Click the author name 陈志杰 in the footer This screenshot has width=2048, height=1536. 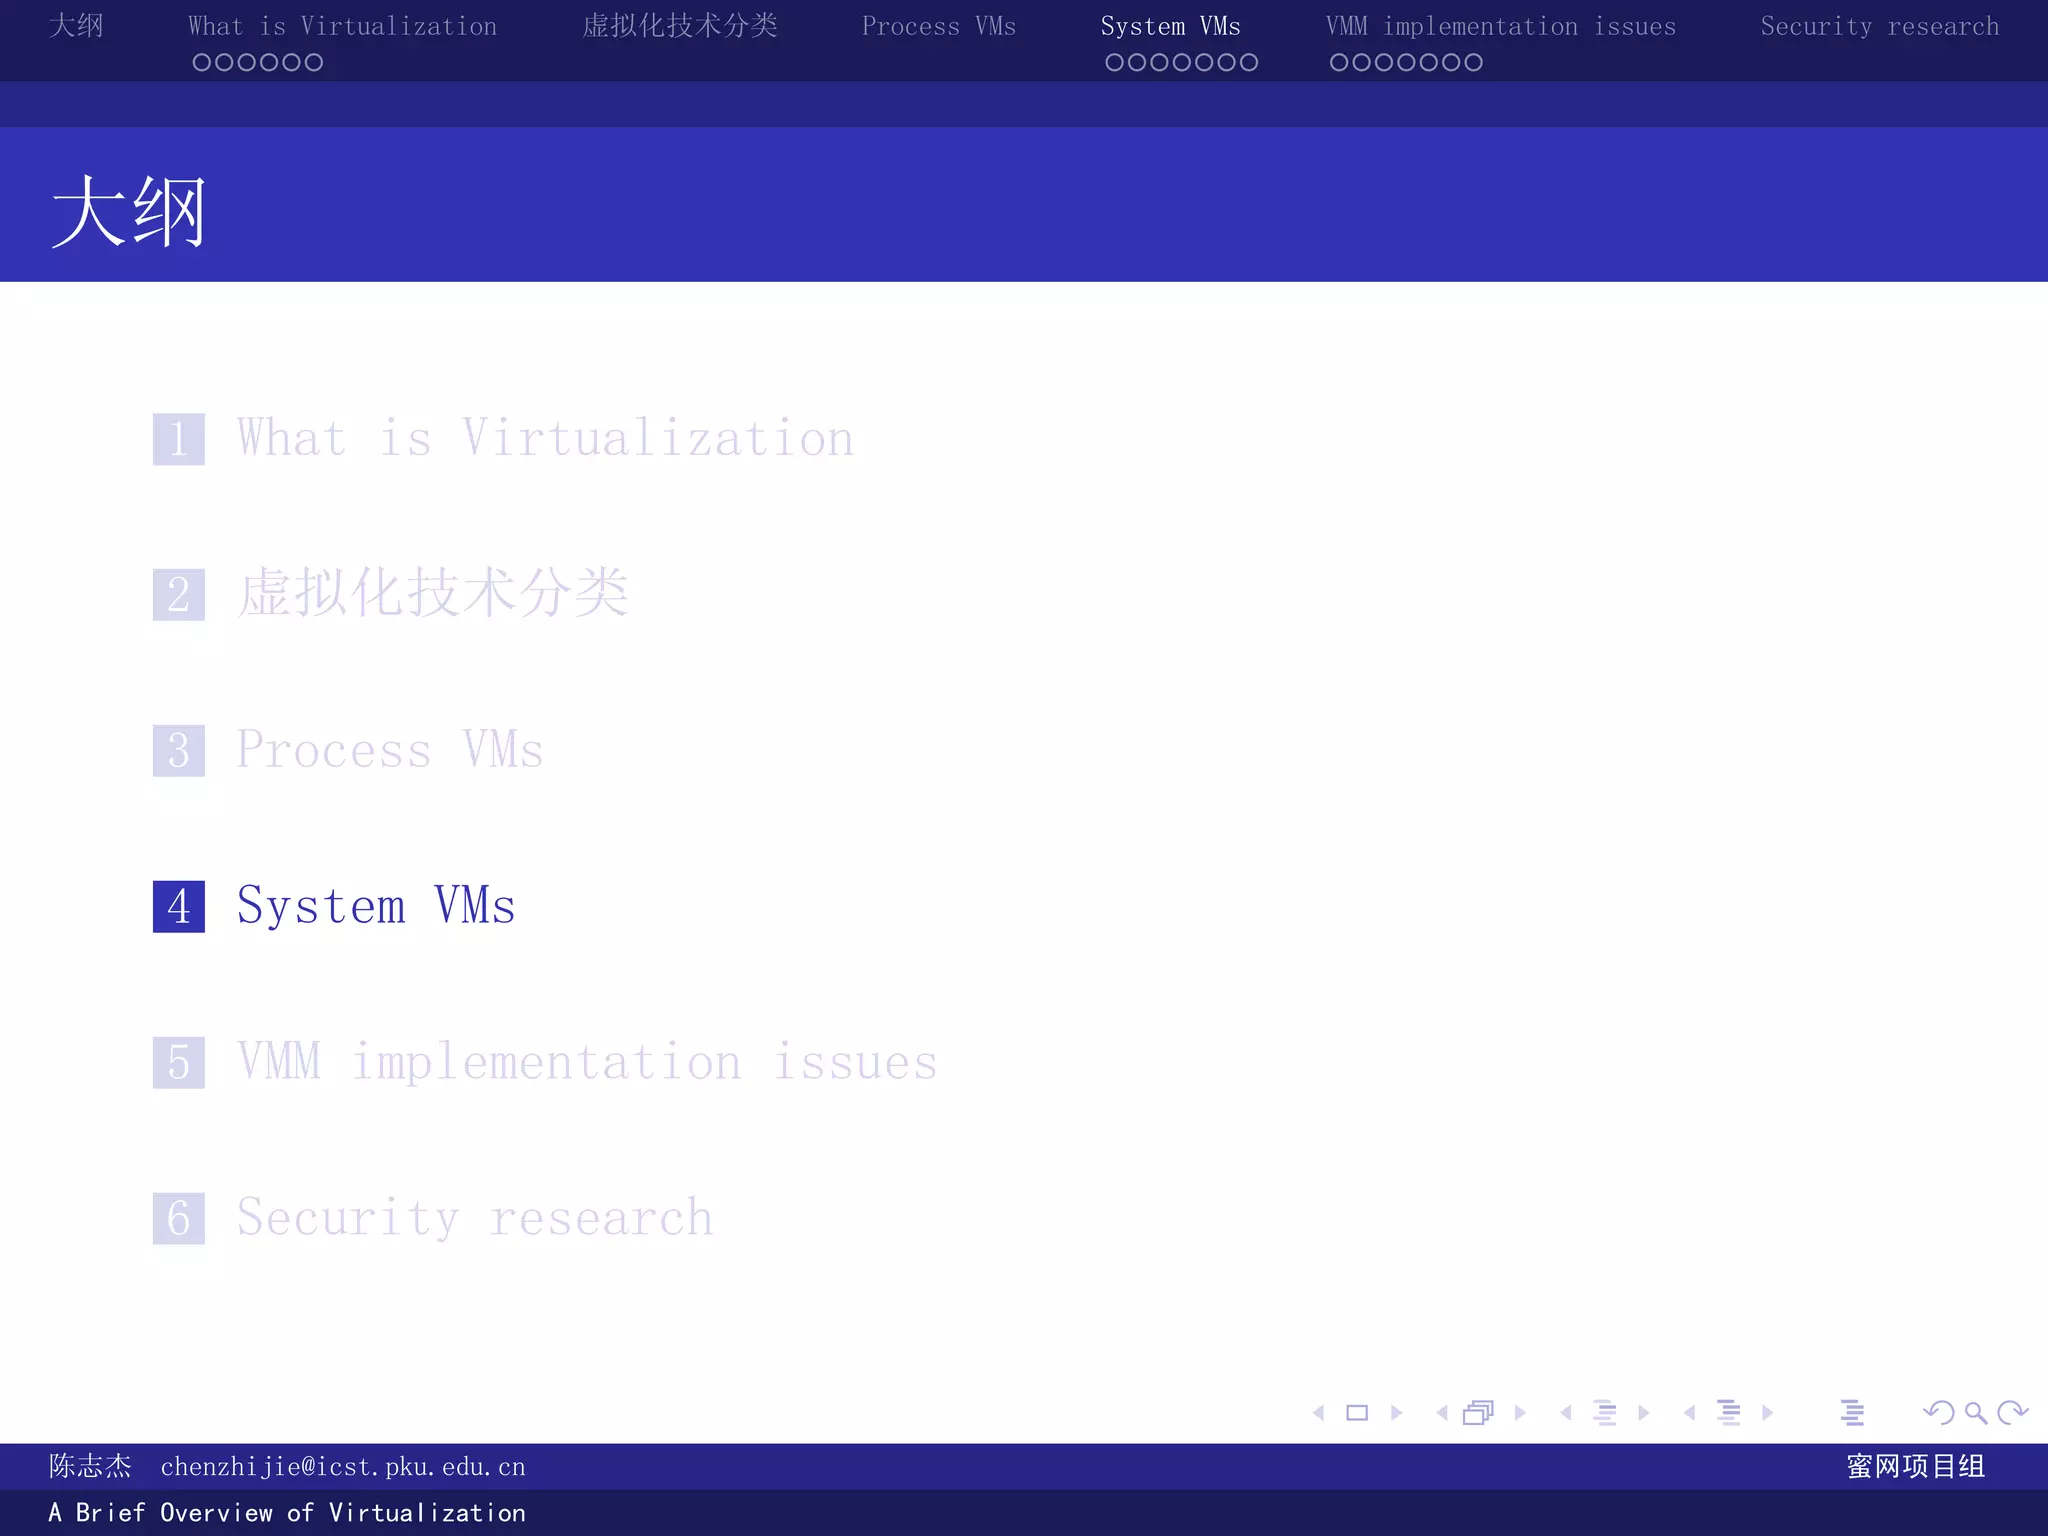(90, 1466)
